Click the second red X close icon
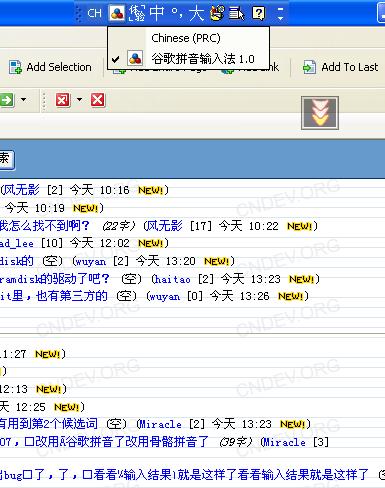385x488 pixels. pos(98,100)
